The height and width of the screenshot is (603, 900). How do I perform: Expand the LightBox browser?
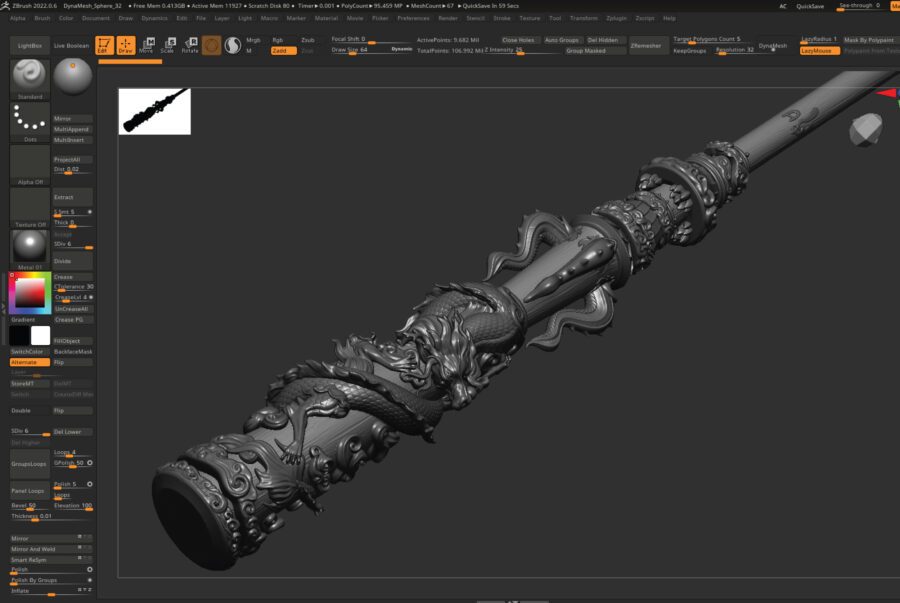(30, 46)
